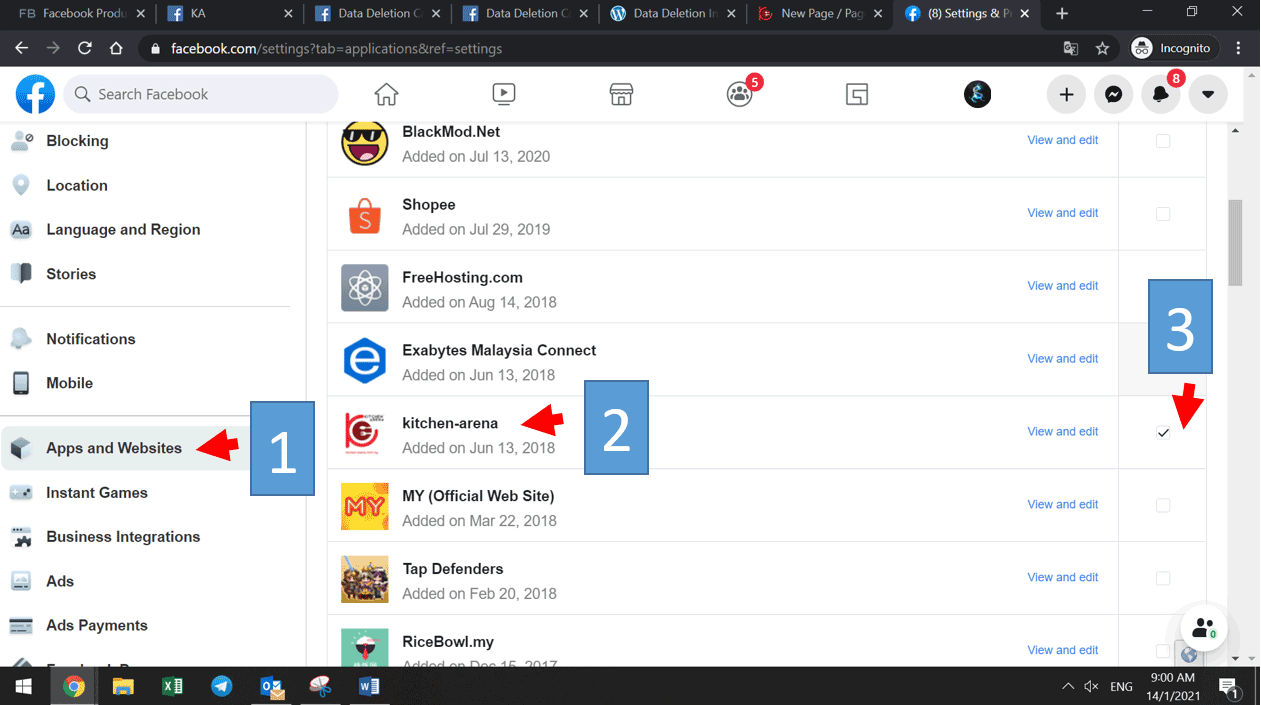Click the Facebook logo
The width and height of the screenshot is (1261, 705).
[x=35, y=94]
